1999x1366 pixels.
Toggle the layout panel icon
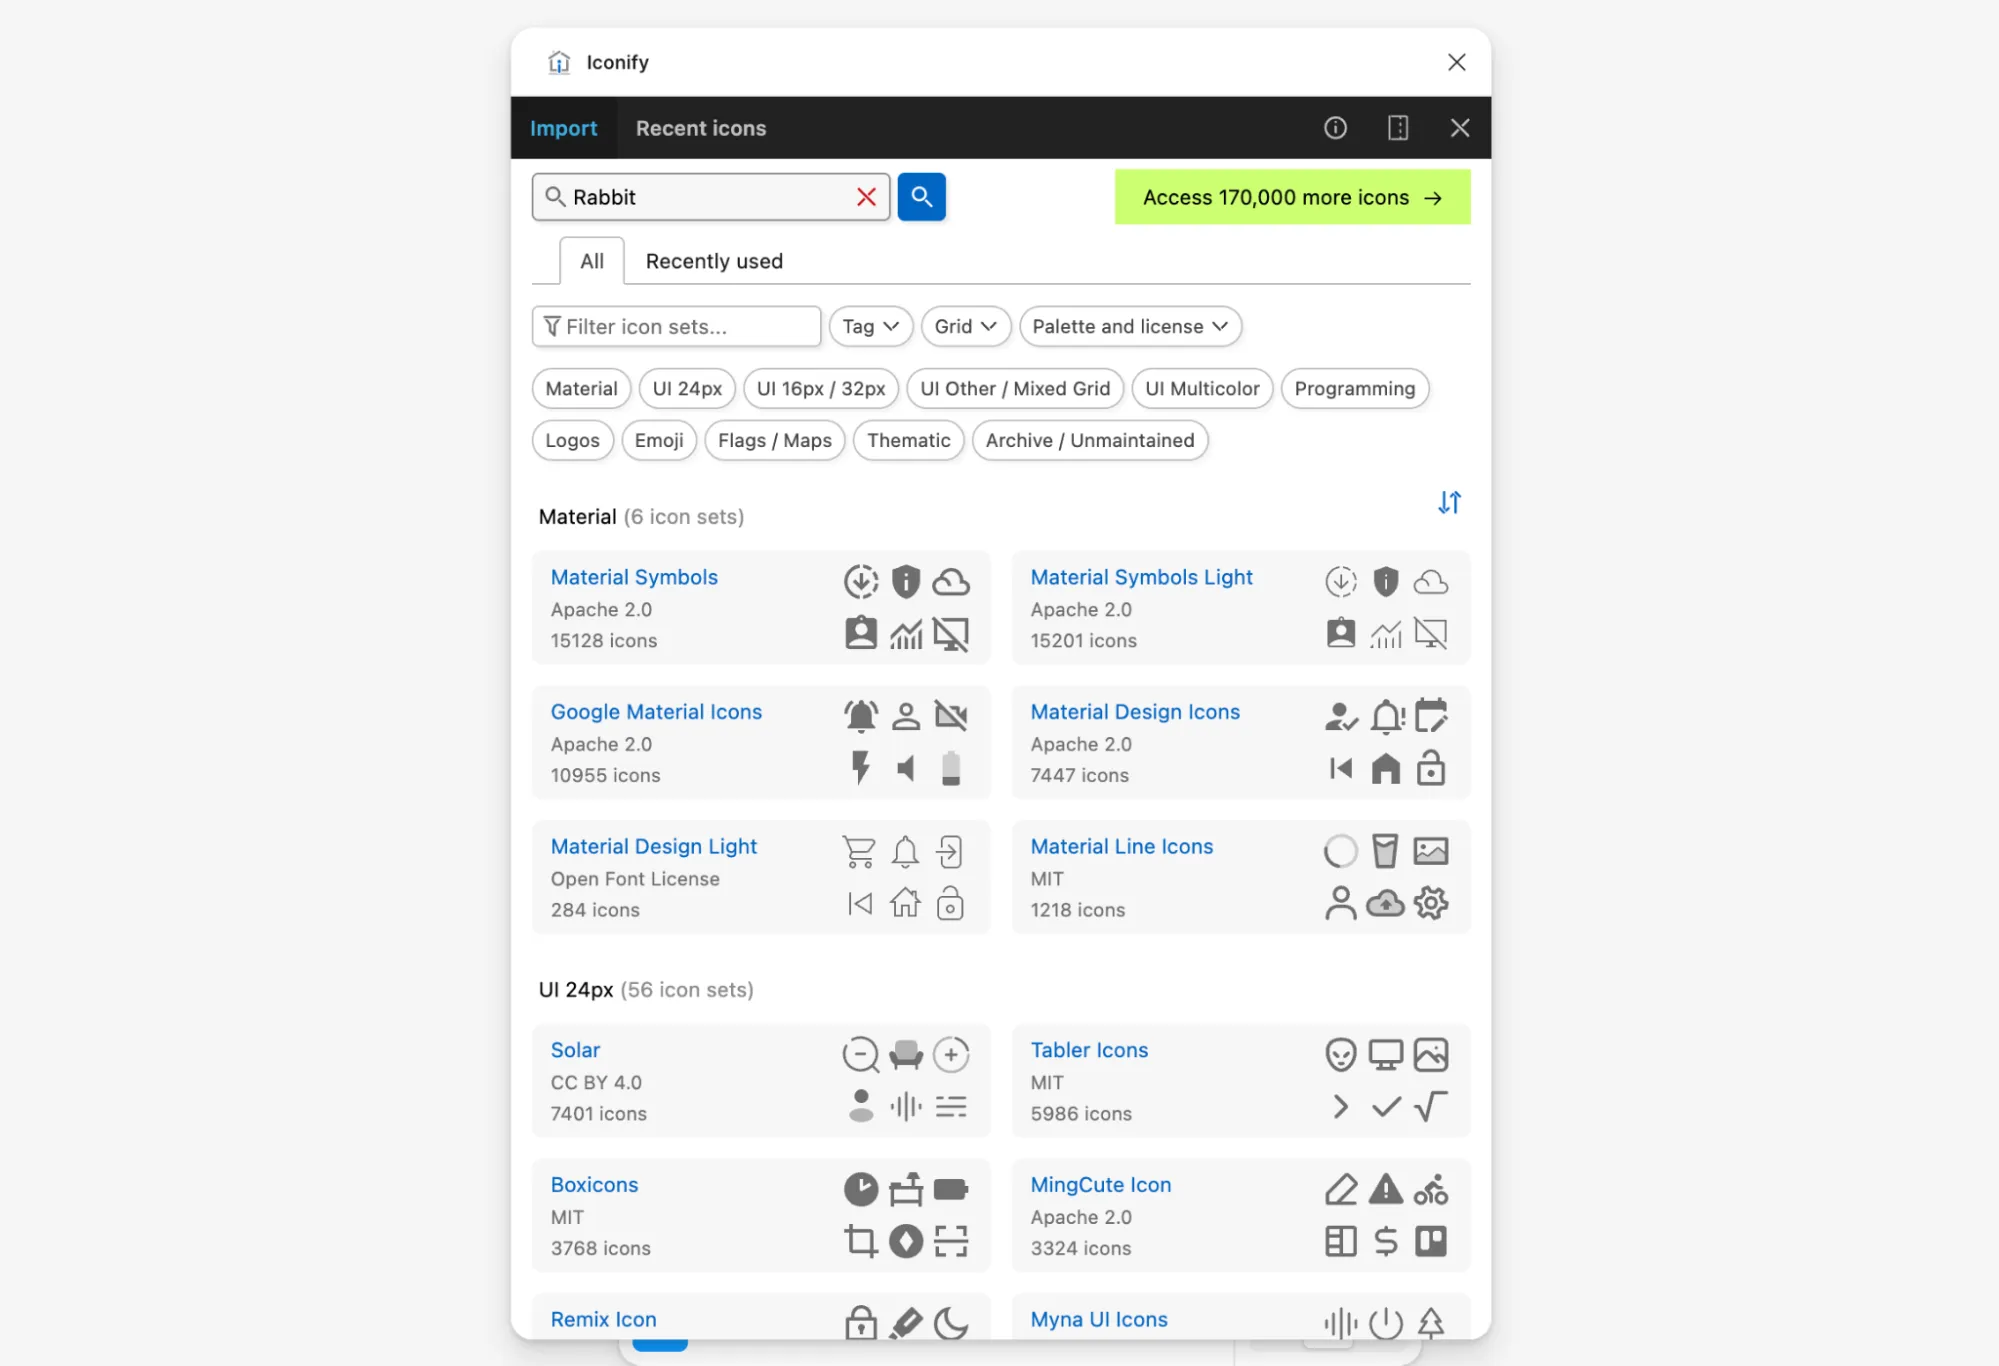(x=1397, y=128)
